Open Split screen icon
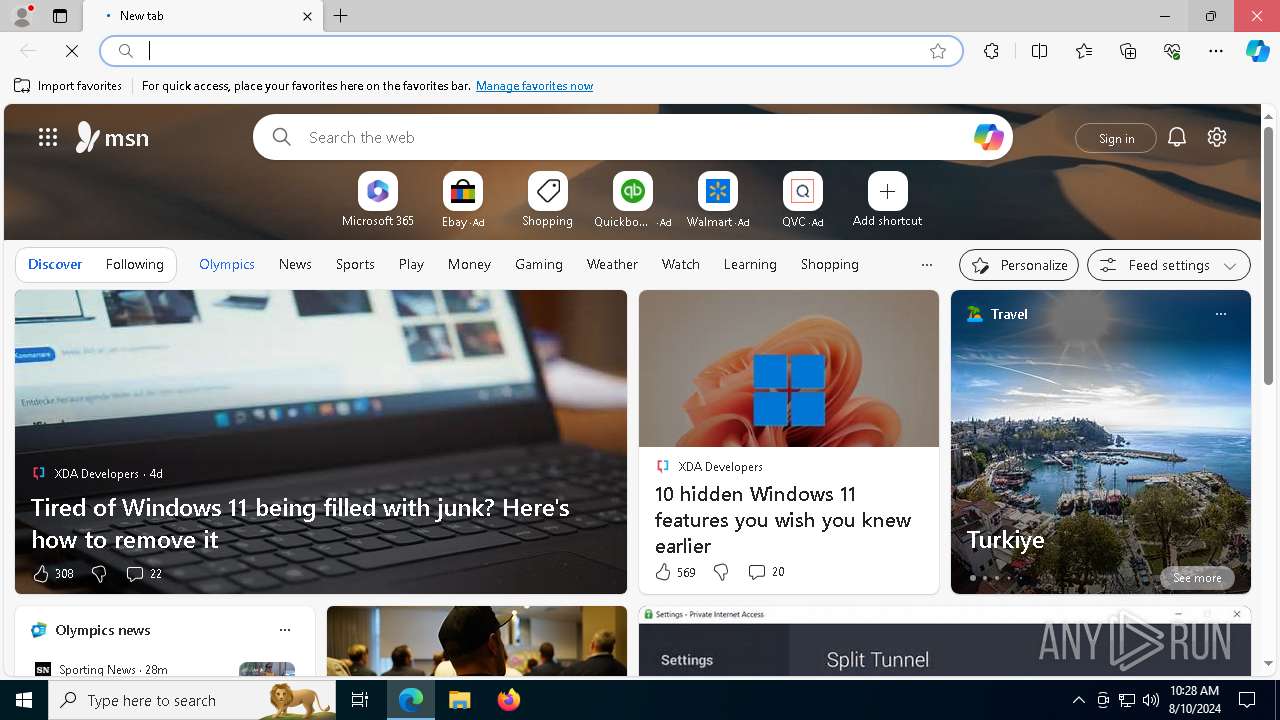 coord(1040,51)
